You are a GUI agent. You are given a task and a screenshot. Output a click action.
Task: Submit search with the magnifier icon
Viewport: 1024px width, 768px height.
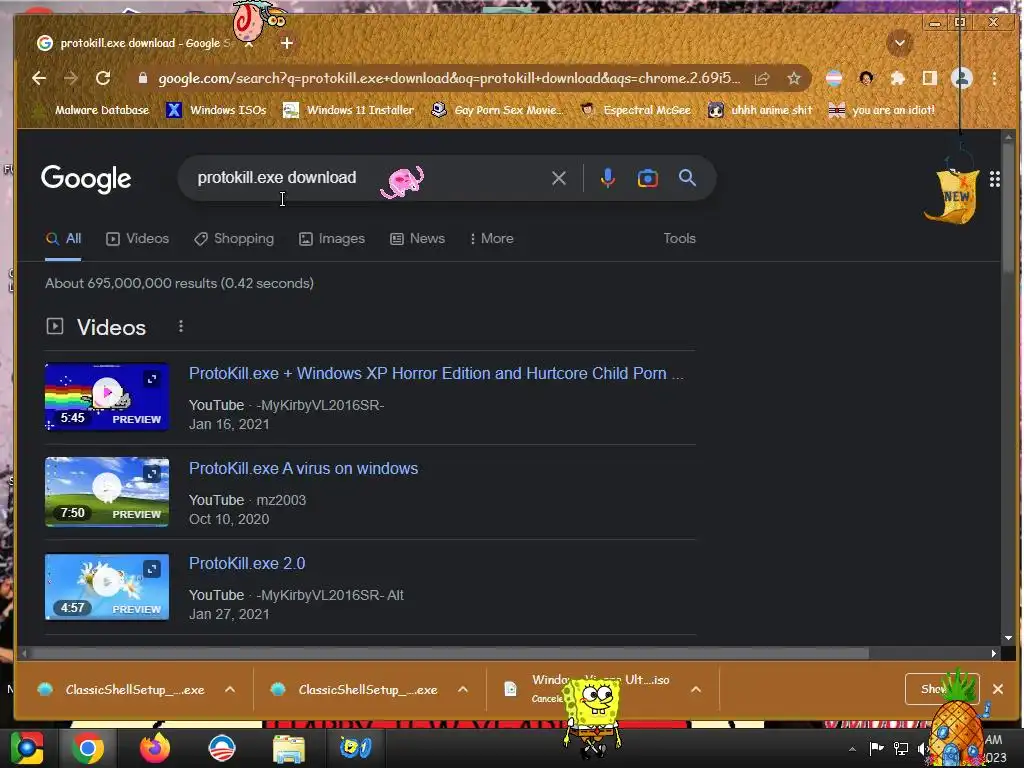pyautogui.click(x=687, y=178)
